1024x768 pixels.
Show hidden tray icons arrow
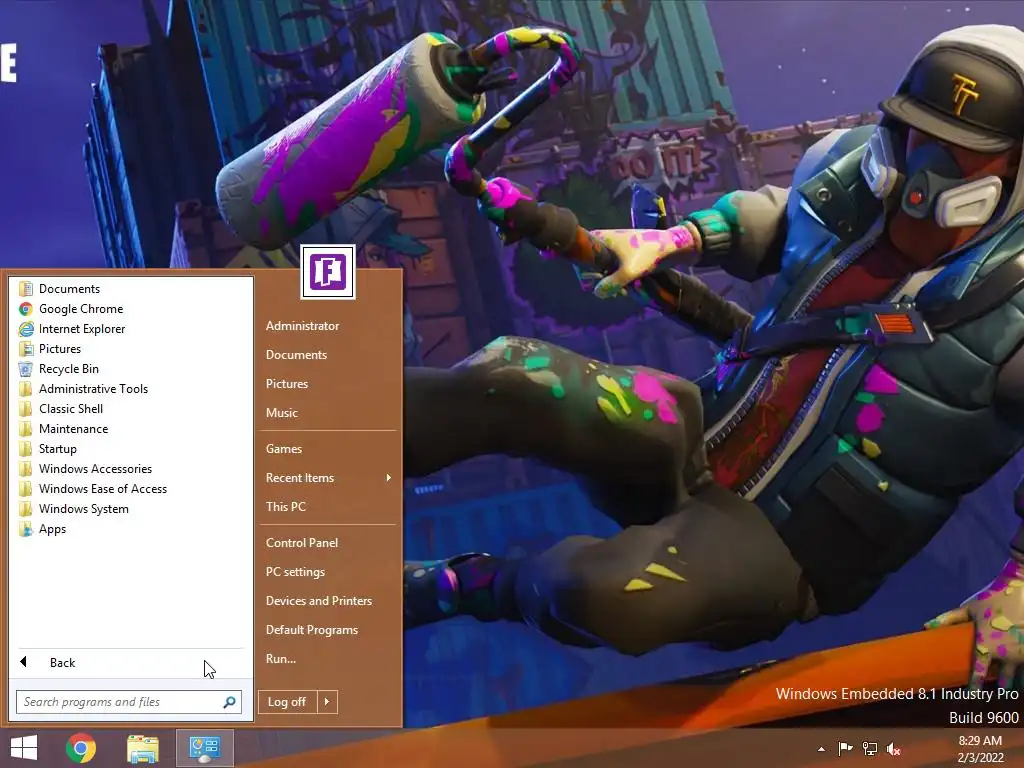click(821, 749)
